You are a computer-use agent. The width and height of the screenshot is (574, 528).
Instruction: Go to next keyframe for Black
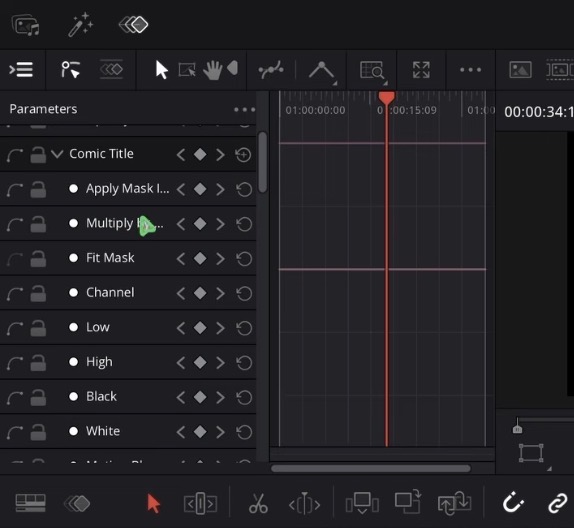click(220, 397)
